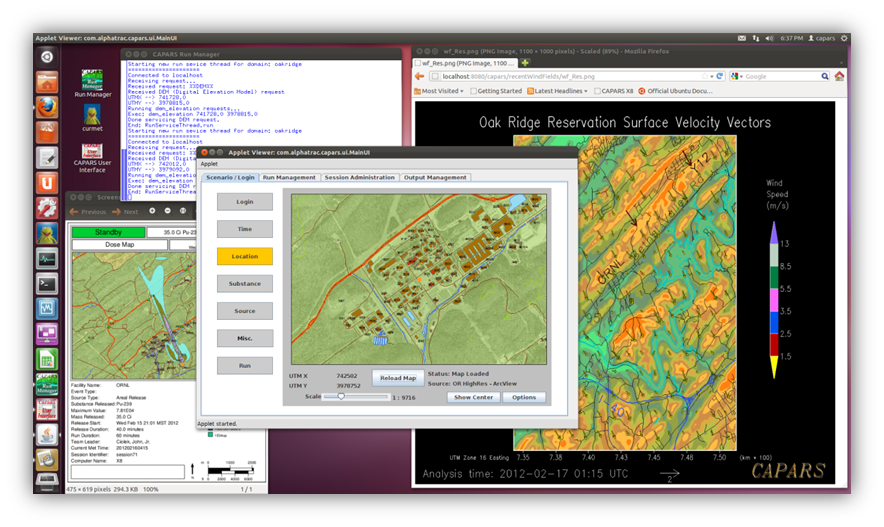The width and height of the screenshot is (884, 527).
Task: Switch to Output Management tab
Action: pyautogui.click(x=435, y=177)
